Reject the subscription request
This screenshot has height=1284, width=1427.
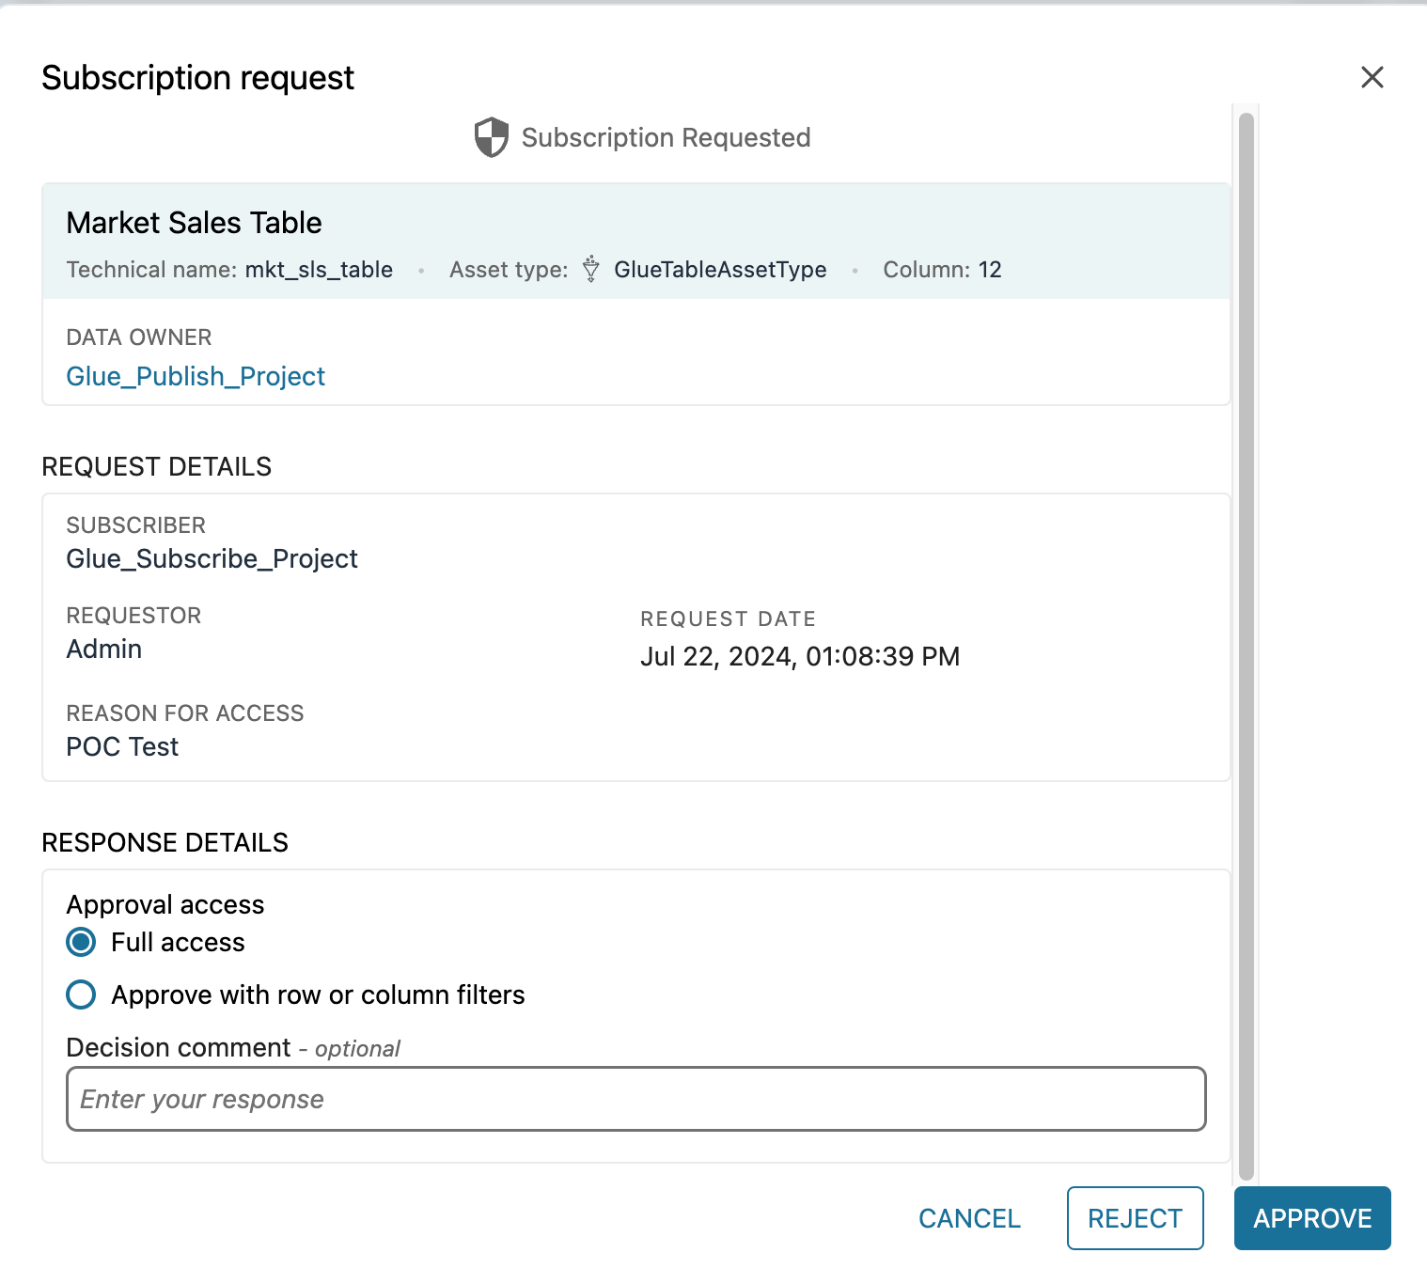pyautogui.click(x=1135, y=1218)
